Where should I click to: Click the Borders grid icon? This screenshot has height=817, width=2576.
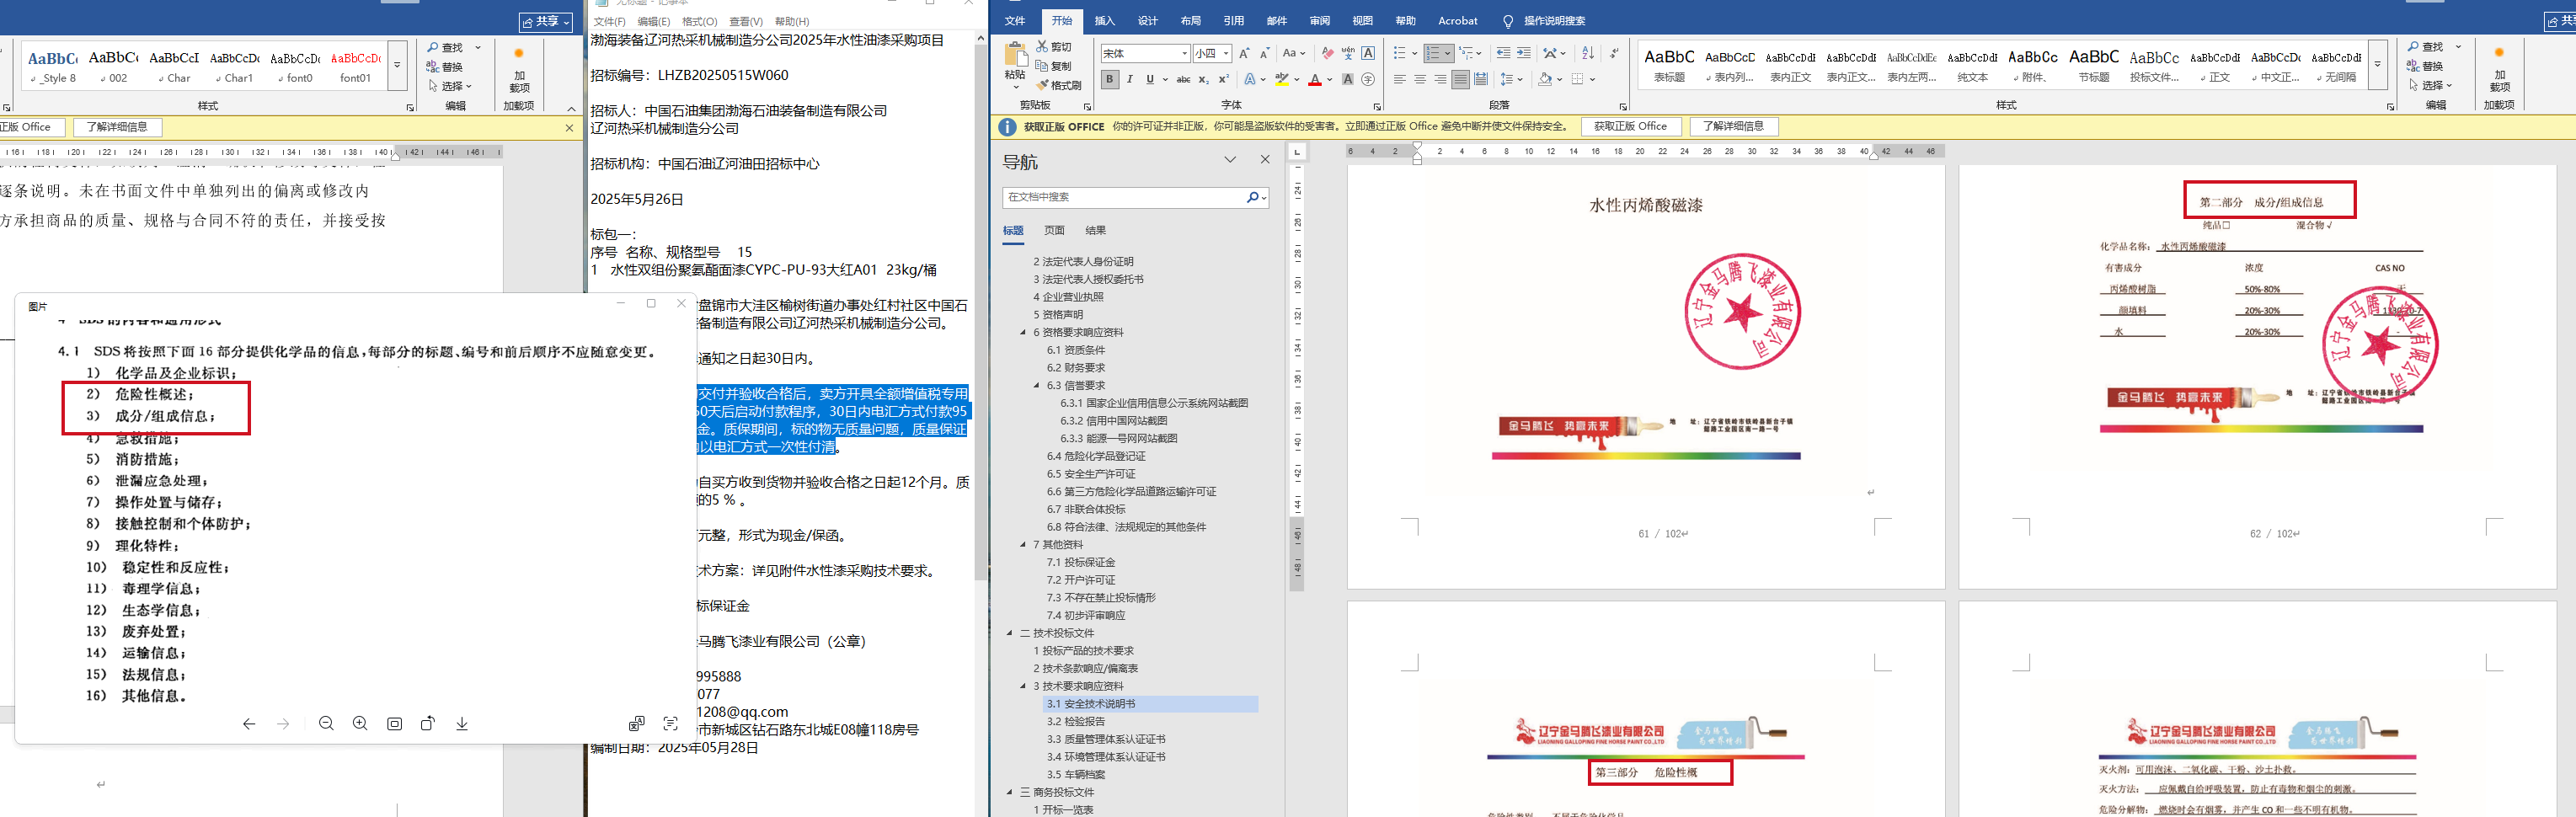click(x=1577, y=79)
